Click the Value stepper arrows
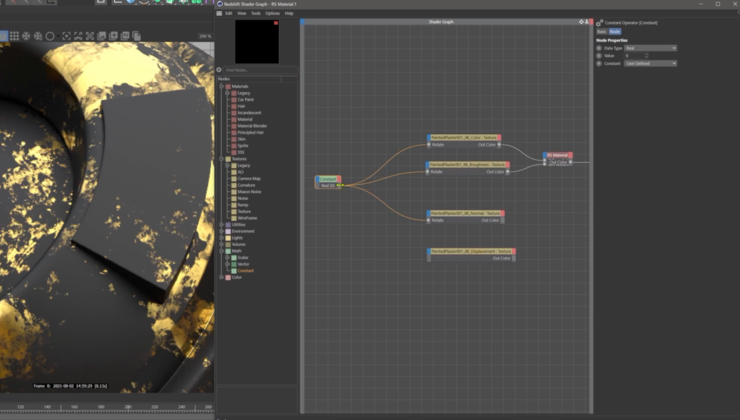The image size is (740, 420). point(647,56)
